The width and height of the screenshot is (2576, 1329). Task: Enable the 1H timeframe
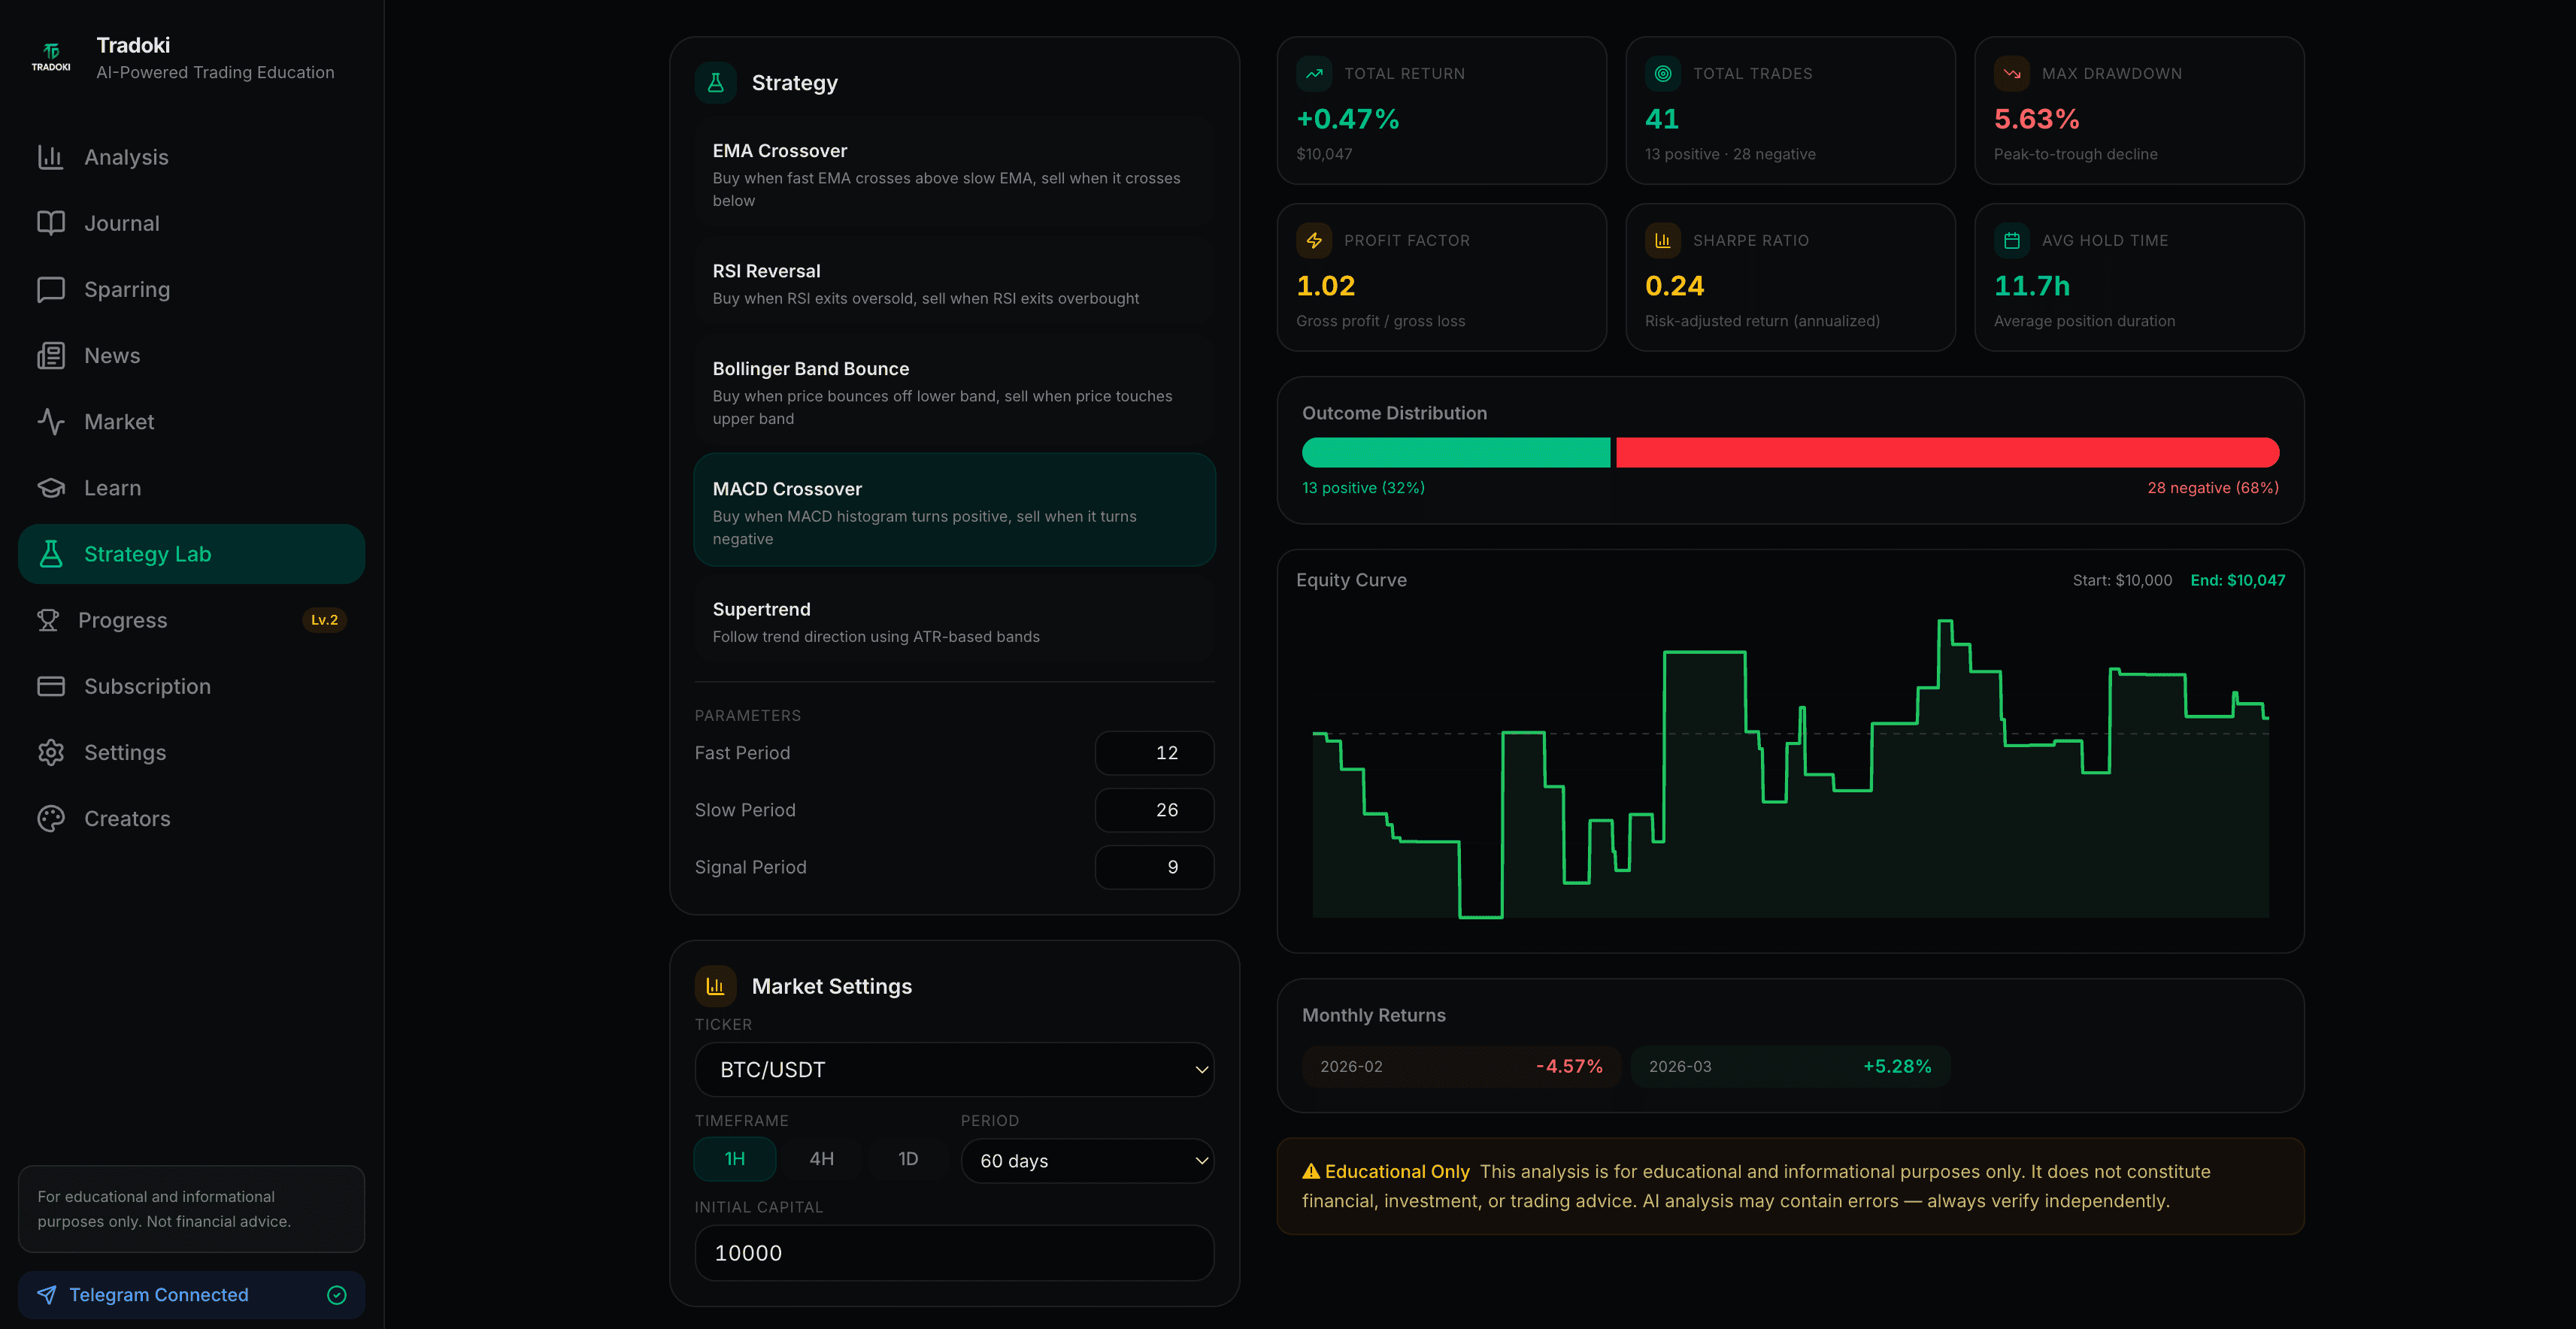click(x=734, y=1158)
